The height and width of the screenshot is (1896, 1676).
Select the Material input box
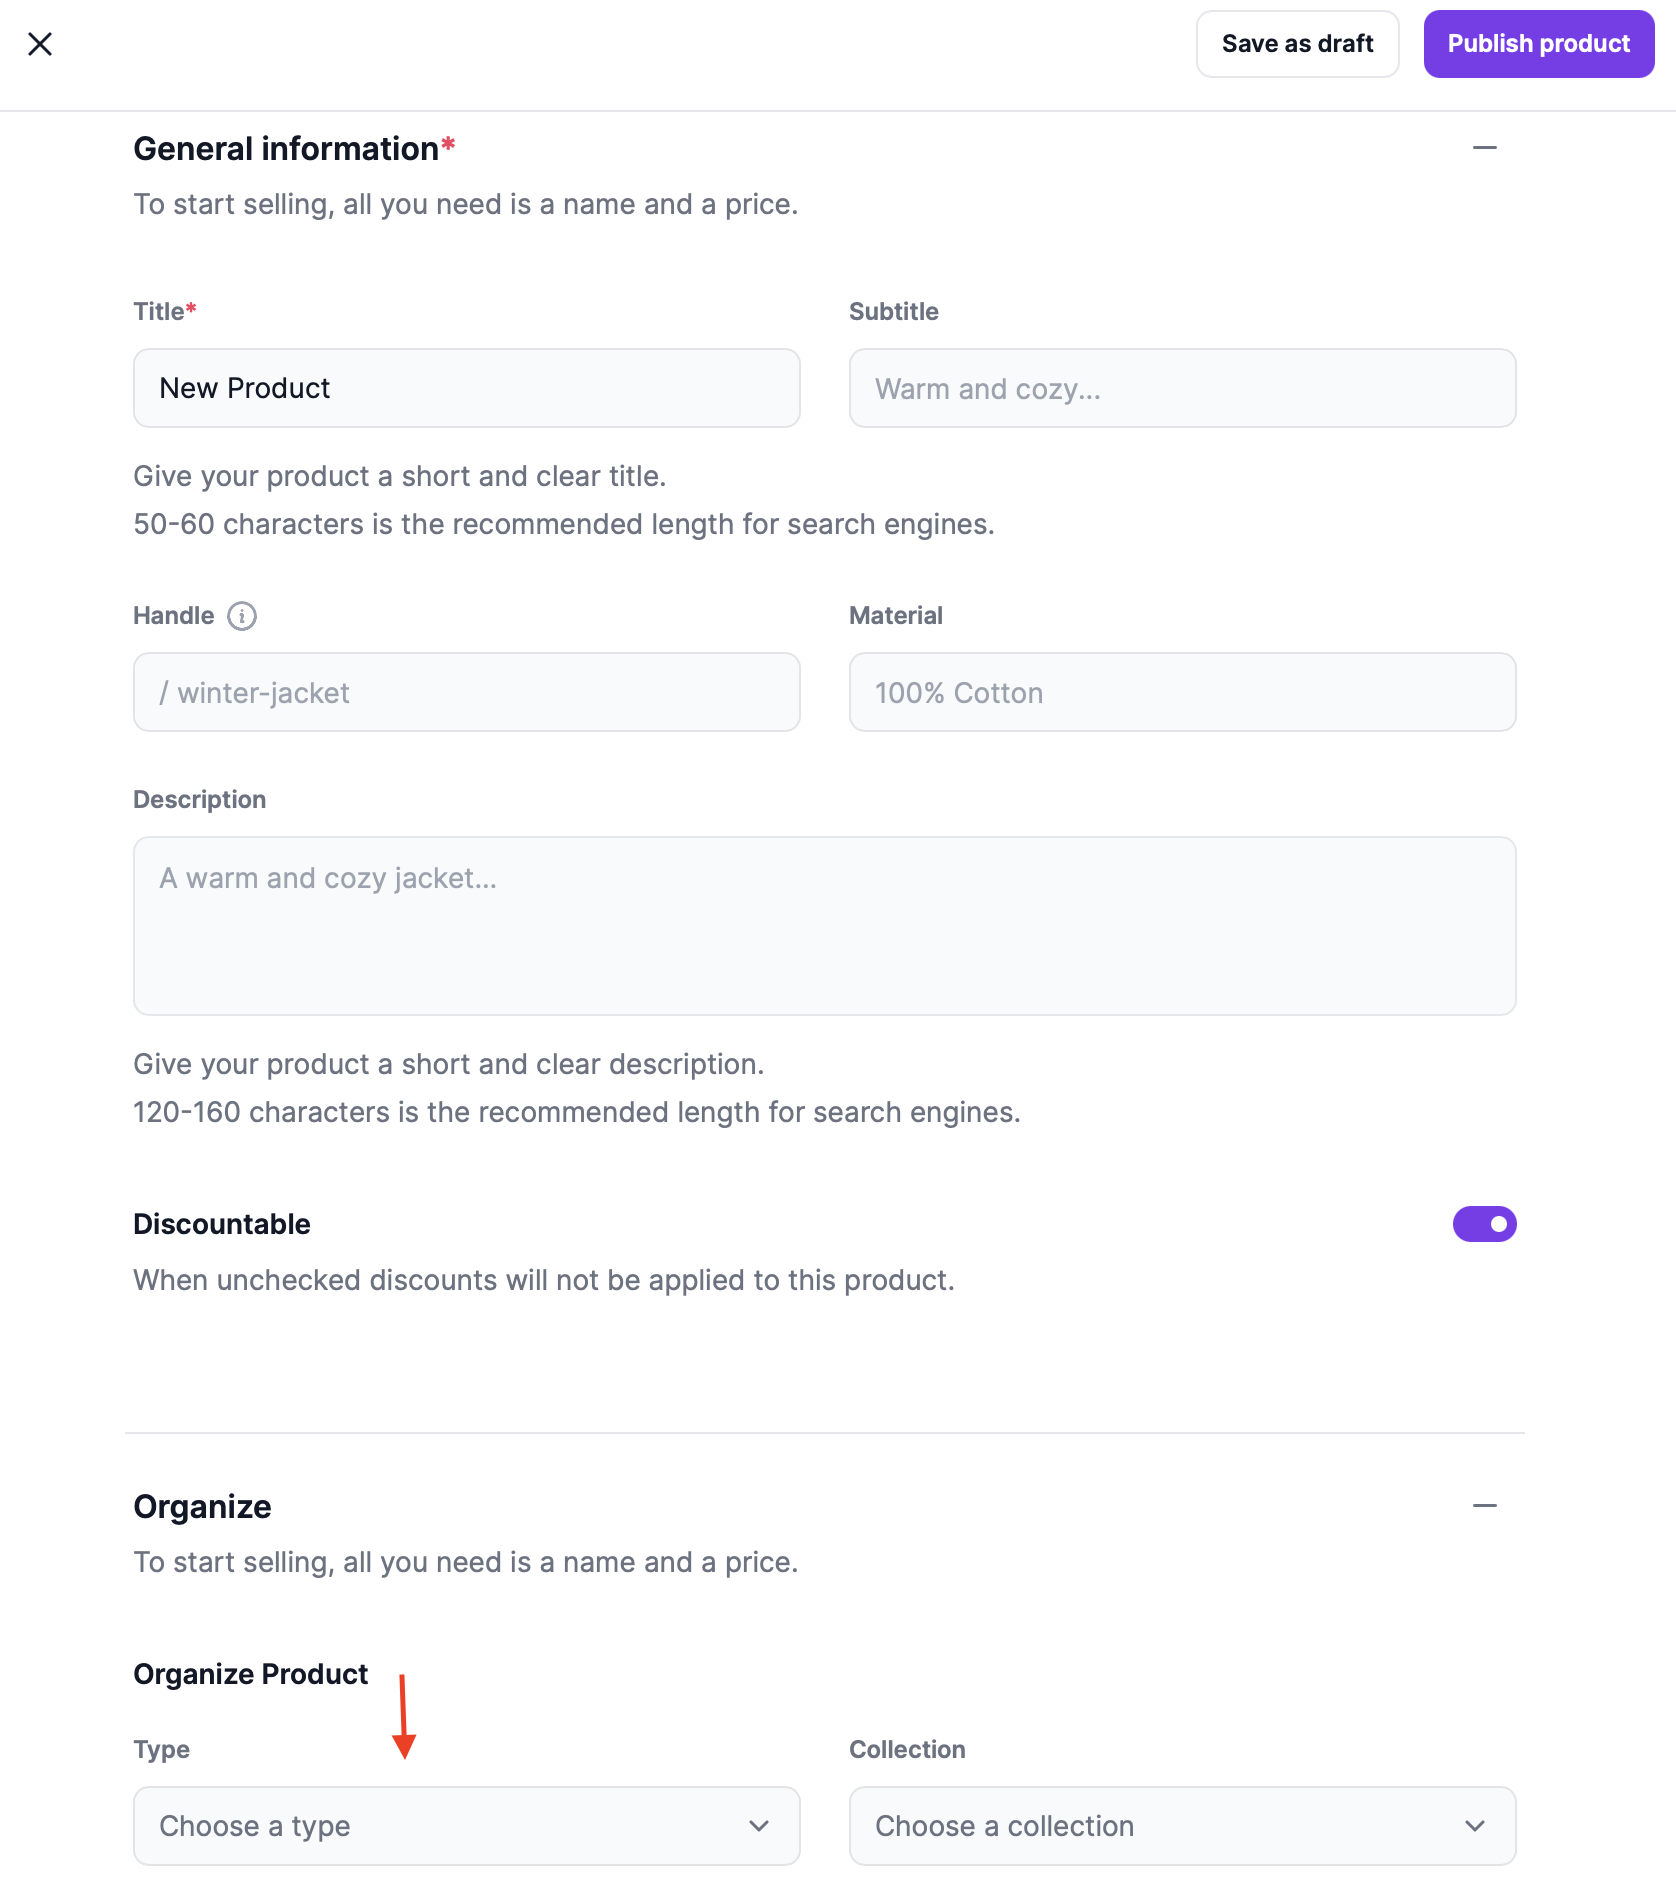tap(1182, 692)
